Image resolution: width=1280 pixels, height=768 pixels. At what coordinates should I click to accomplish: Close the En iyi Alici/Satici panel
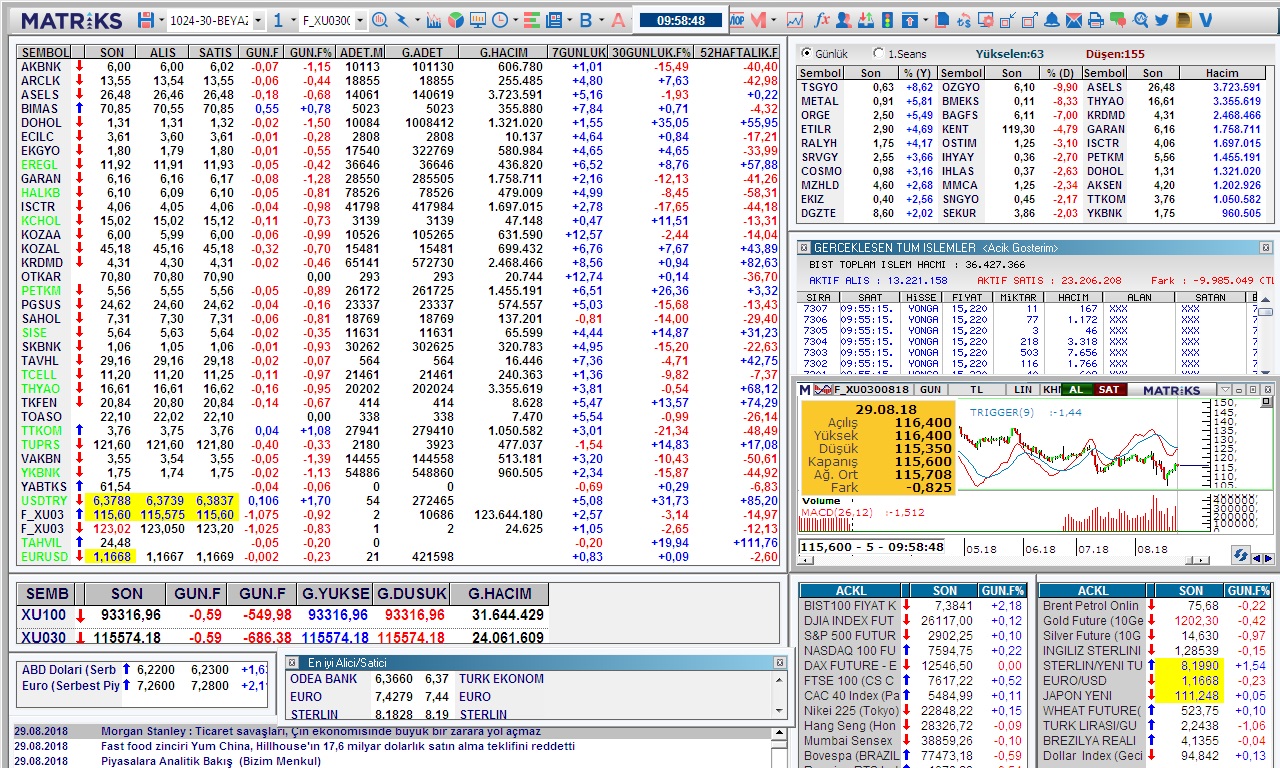779,662
